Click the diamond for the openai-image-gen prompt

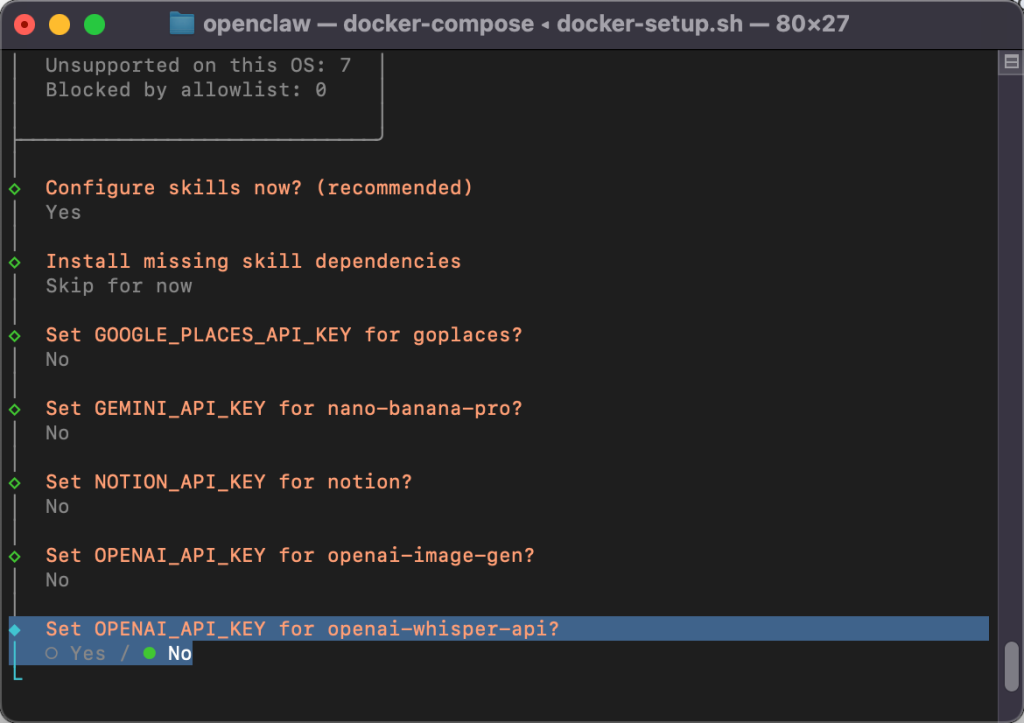tap(14, 555)
